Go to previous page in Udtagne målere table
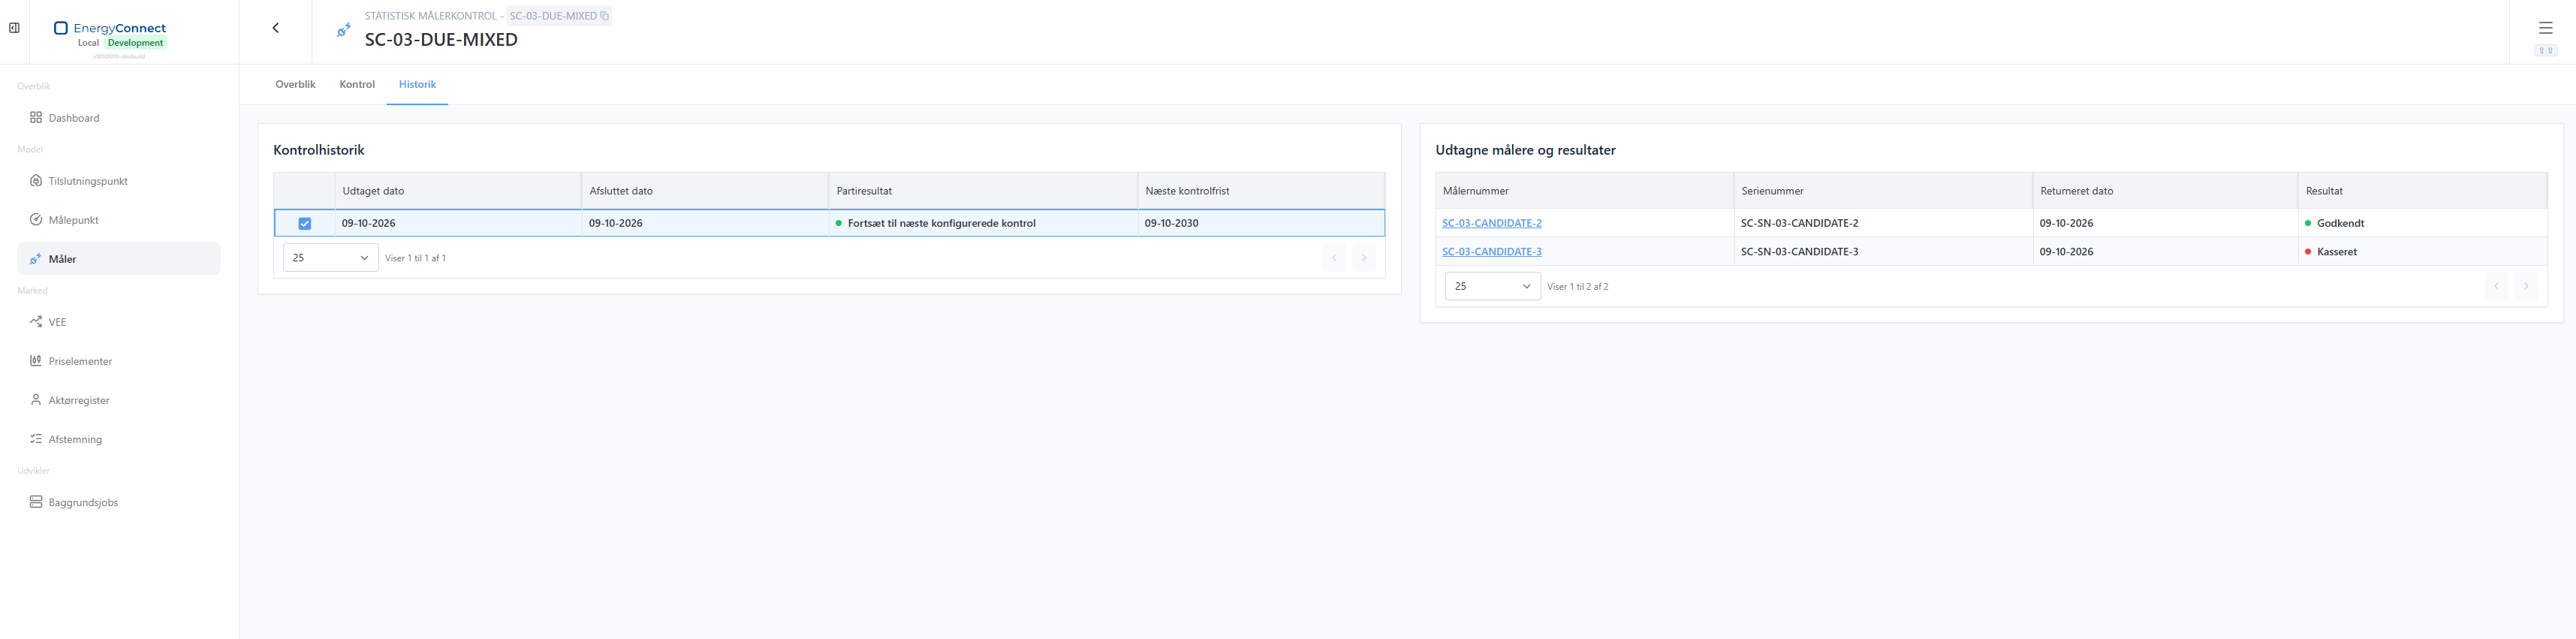 (2496, 286)
